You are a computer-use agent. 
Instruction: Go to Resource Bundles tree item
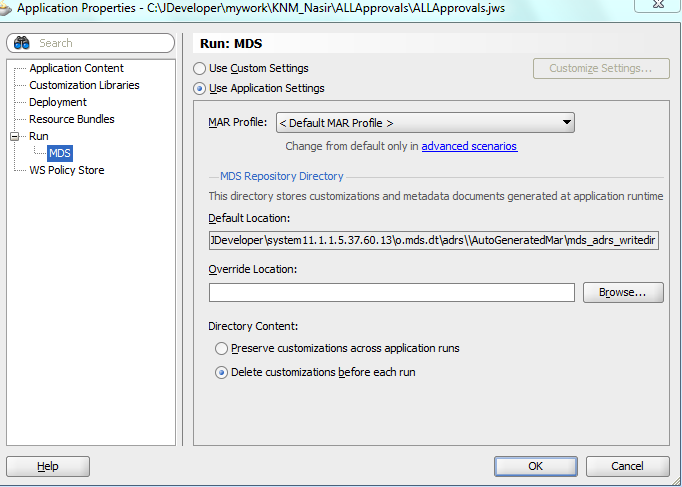click(x=72, y=119)
